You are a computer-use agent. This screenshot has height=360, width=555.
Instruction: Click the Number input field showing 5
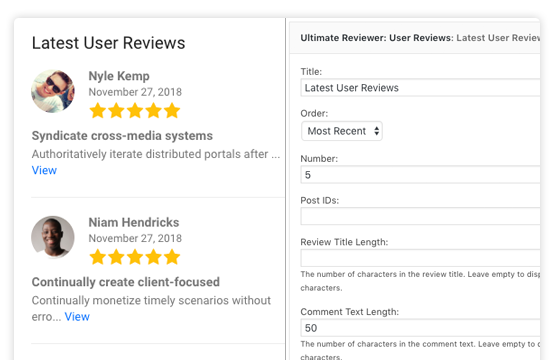[x=420, y=175]
